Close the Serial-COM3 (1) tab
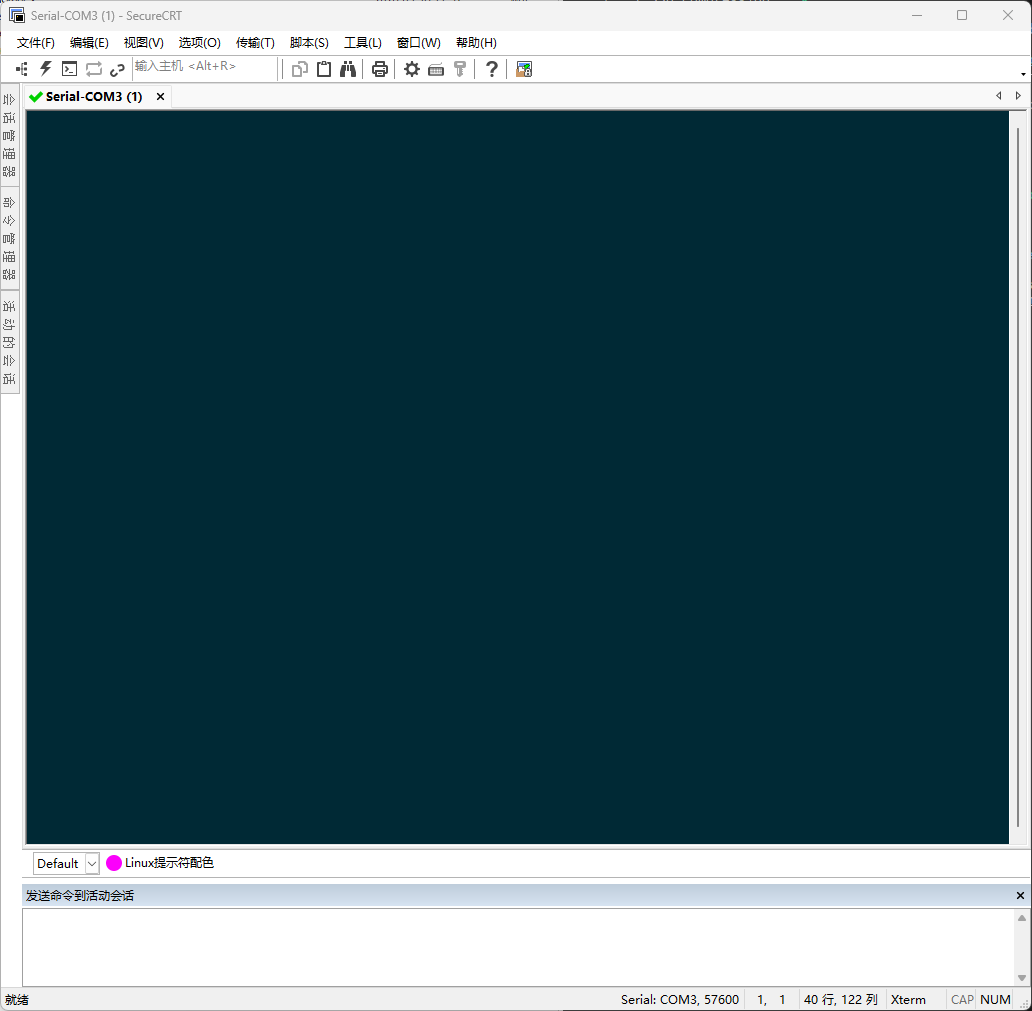Screen dimensions: 1032x1011 point(160,97)
